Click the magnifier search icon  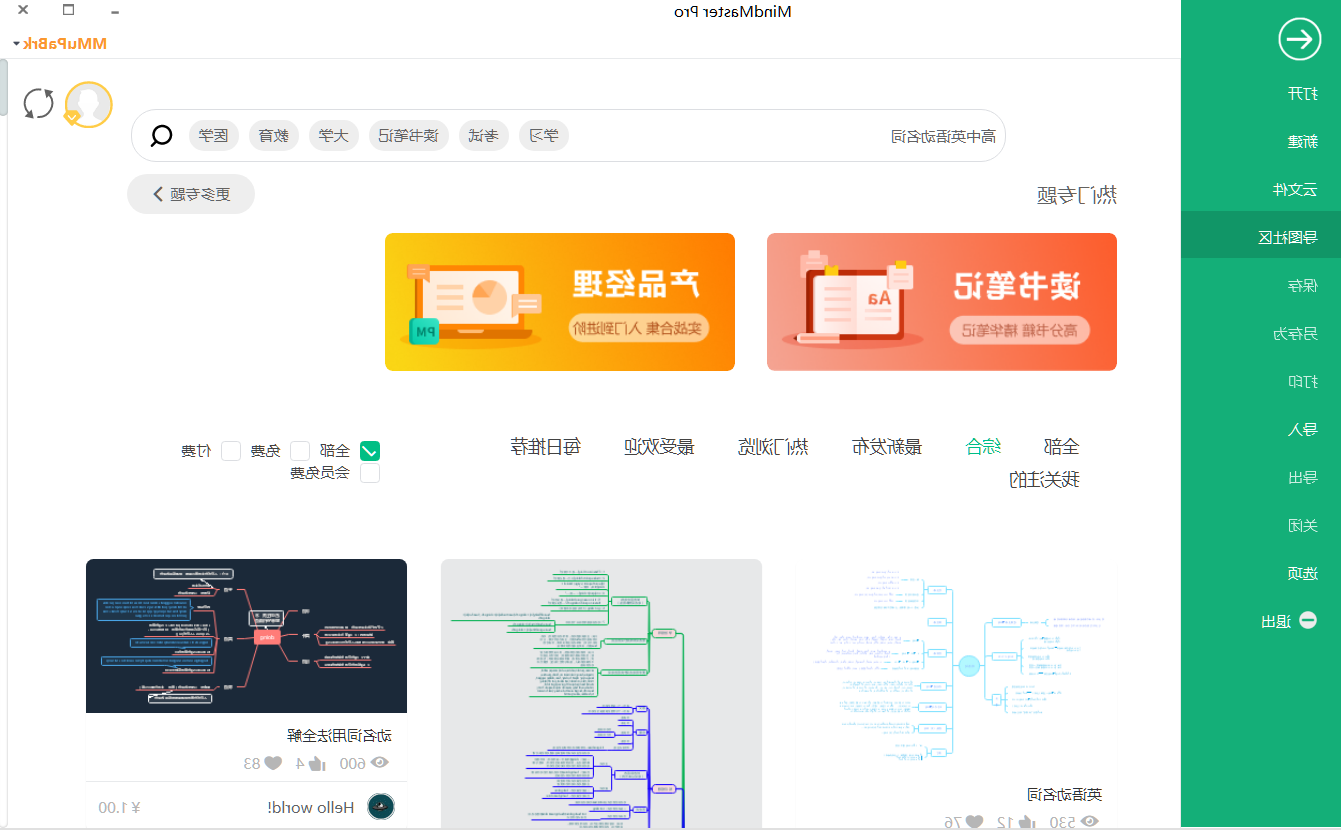click(x=161, y=135)
